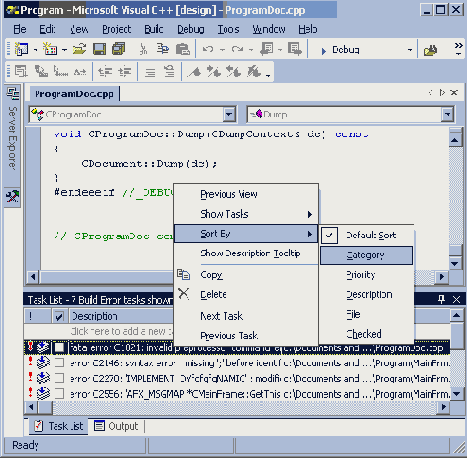Click the pin auto-hide Task List button
The width and height of the screenshot is (467, 458).
tap(441, 299)
